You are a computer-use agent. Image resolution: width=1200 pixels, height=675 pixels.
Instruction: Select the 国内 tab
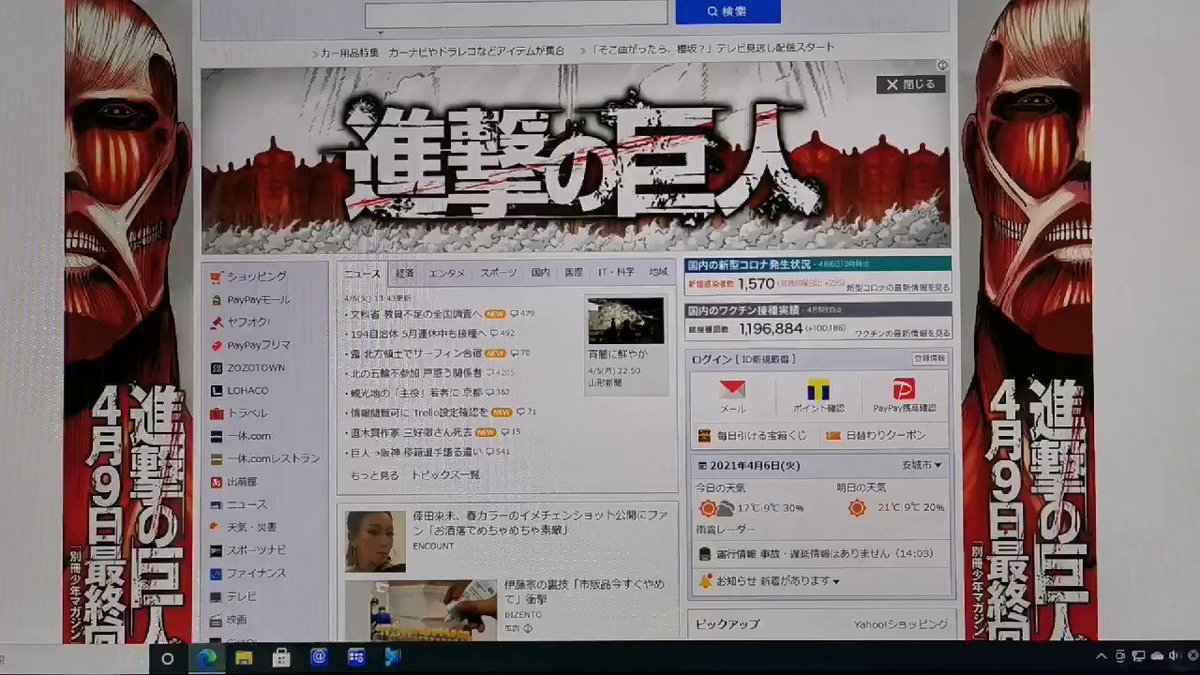coord(540,272)
